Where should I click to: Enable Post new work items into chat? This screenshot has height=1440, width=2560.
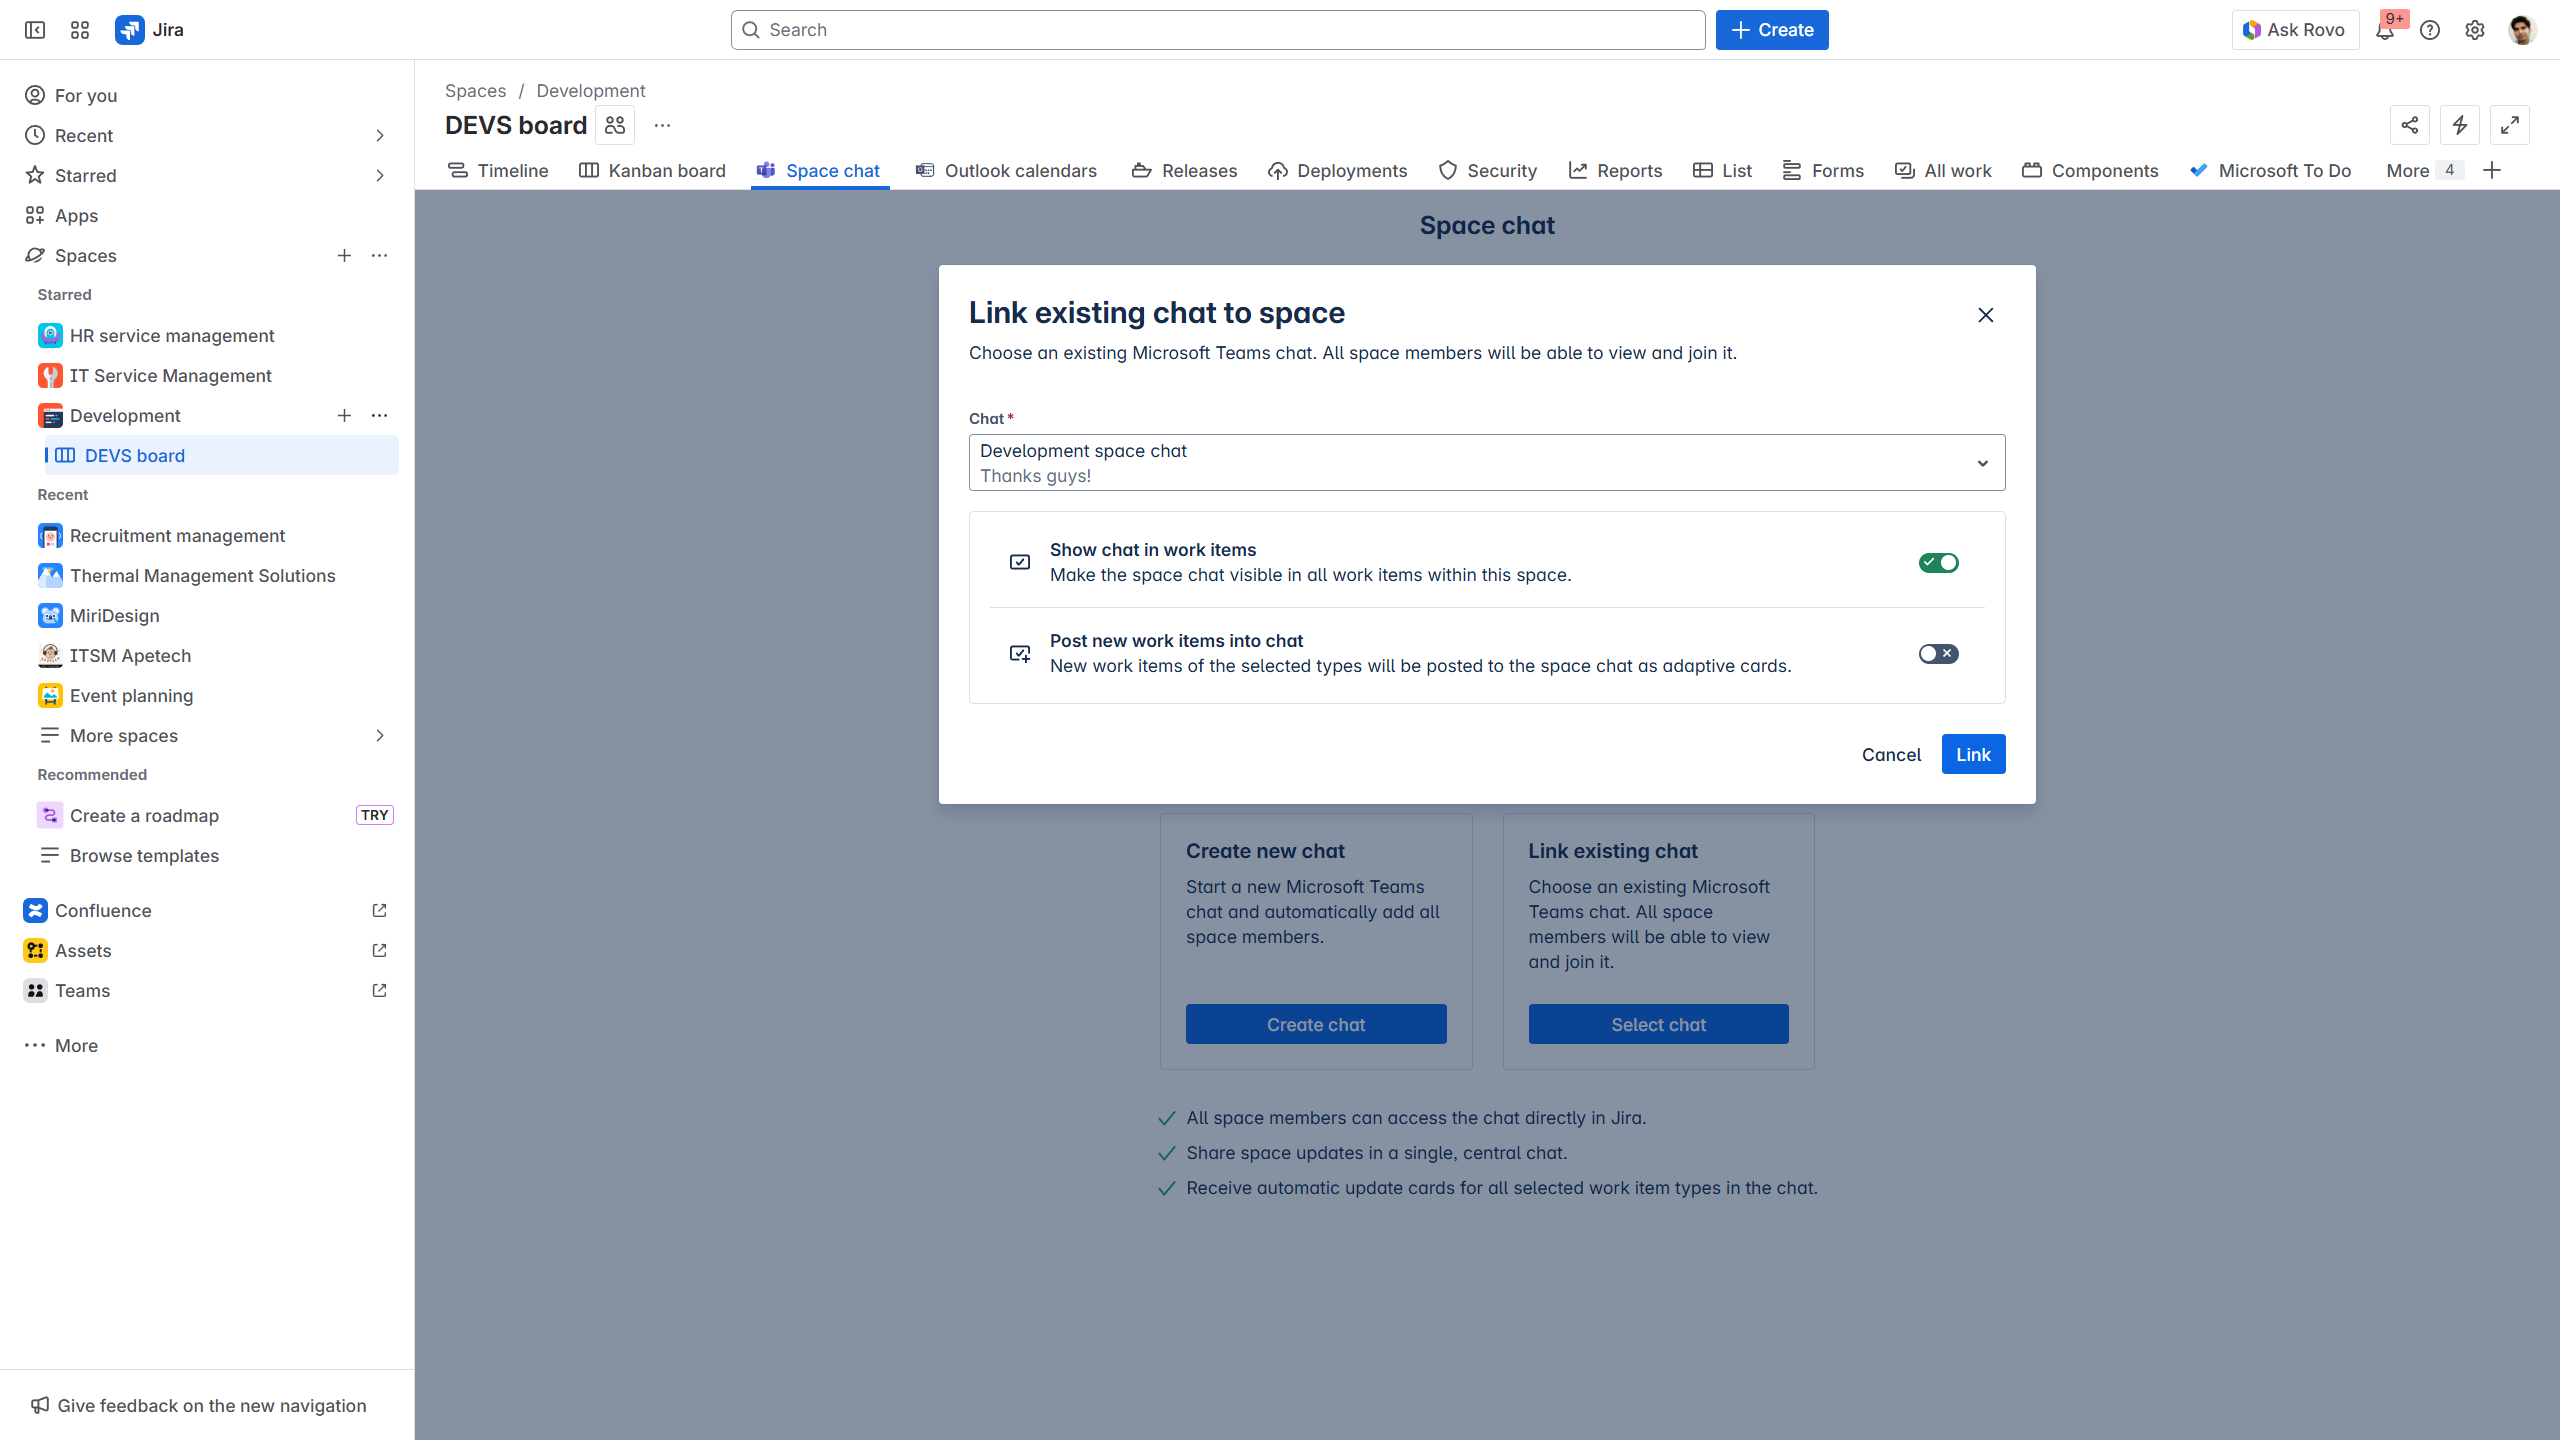[x=1938, y=654]
